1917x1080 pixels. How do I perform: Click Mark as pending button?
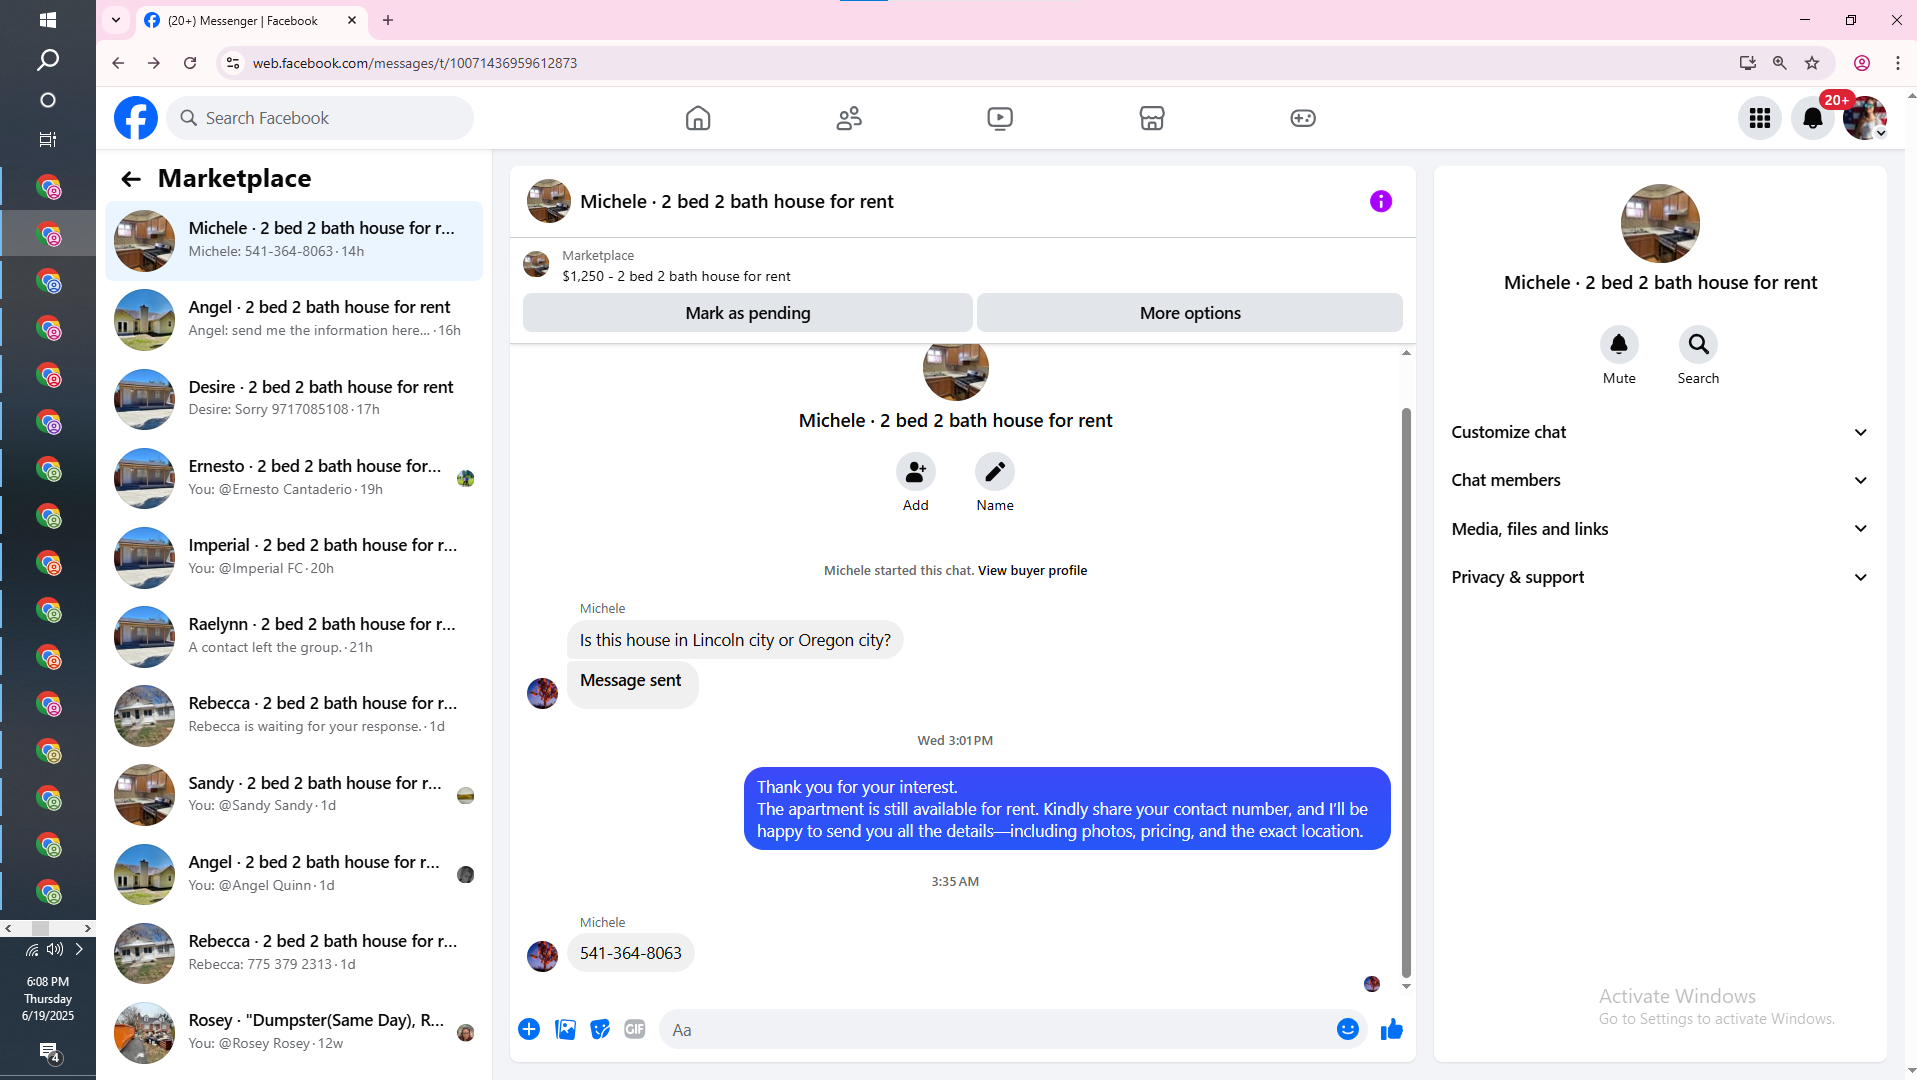748,313
